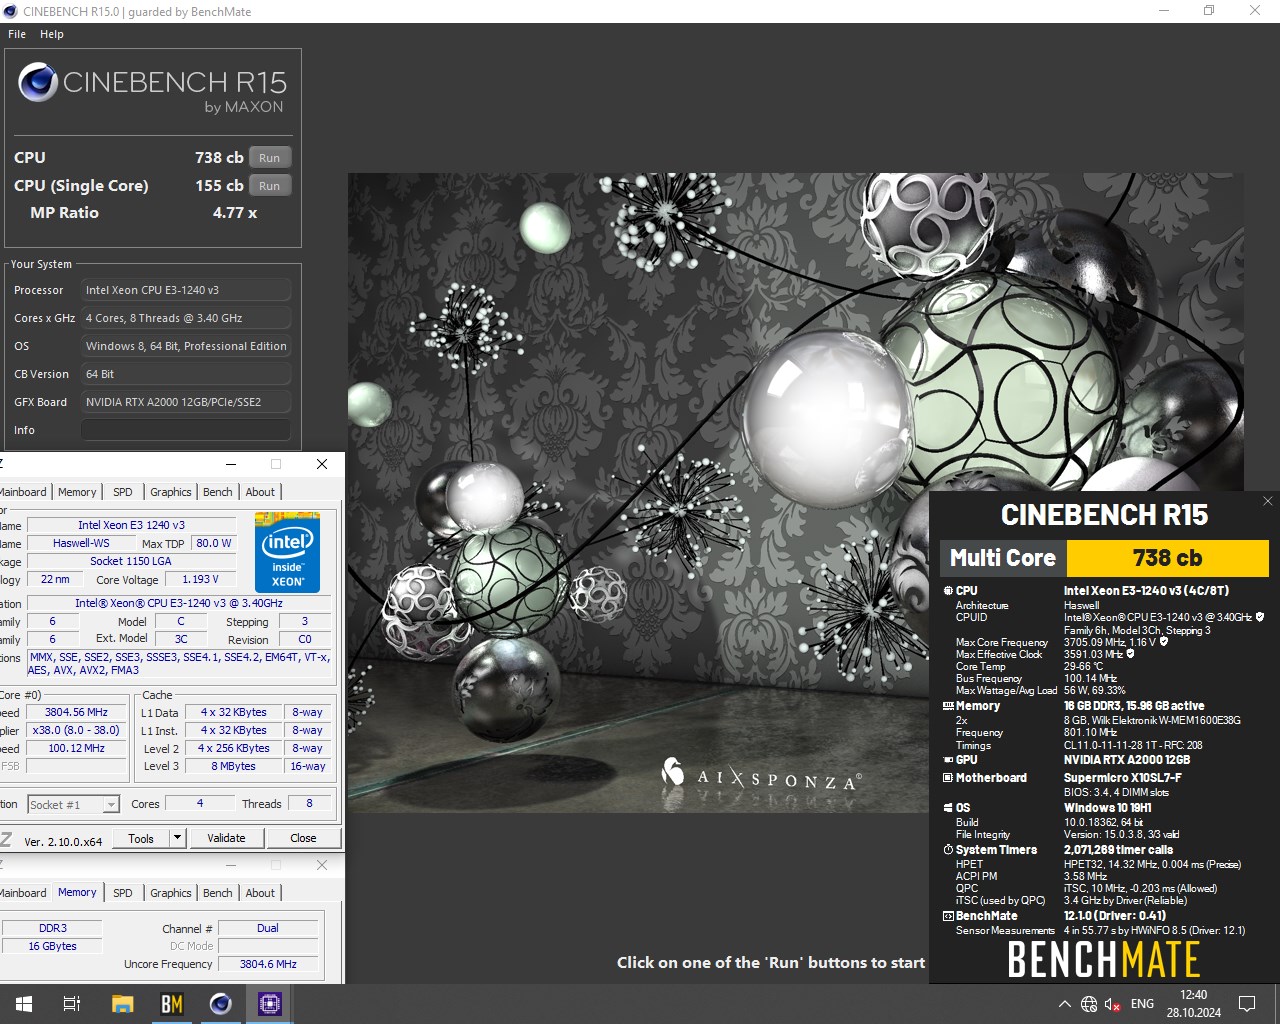Open BenchMate app from the taskbar

(x=172, y=1004)
